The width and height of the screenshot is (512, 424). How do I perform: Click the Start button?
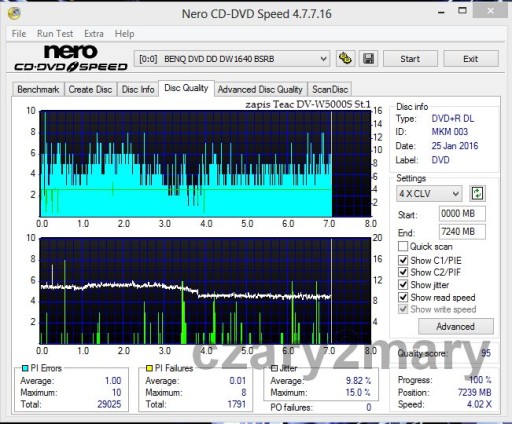tap(410, 59)
